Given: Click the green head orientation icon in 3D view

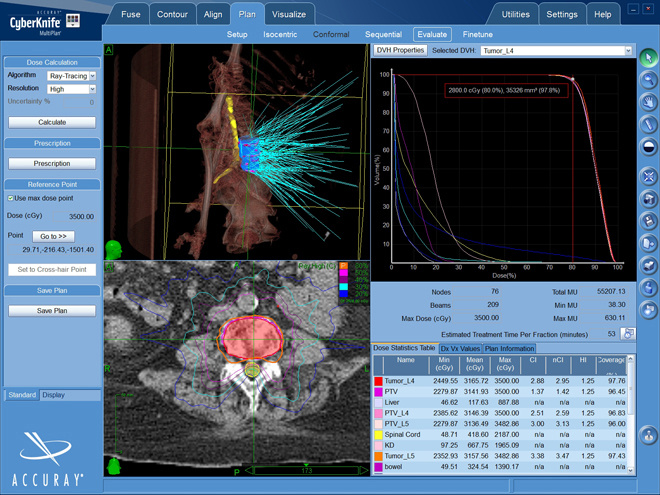Looking at the screenshot, I should coord(113,250).
